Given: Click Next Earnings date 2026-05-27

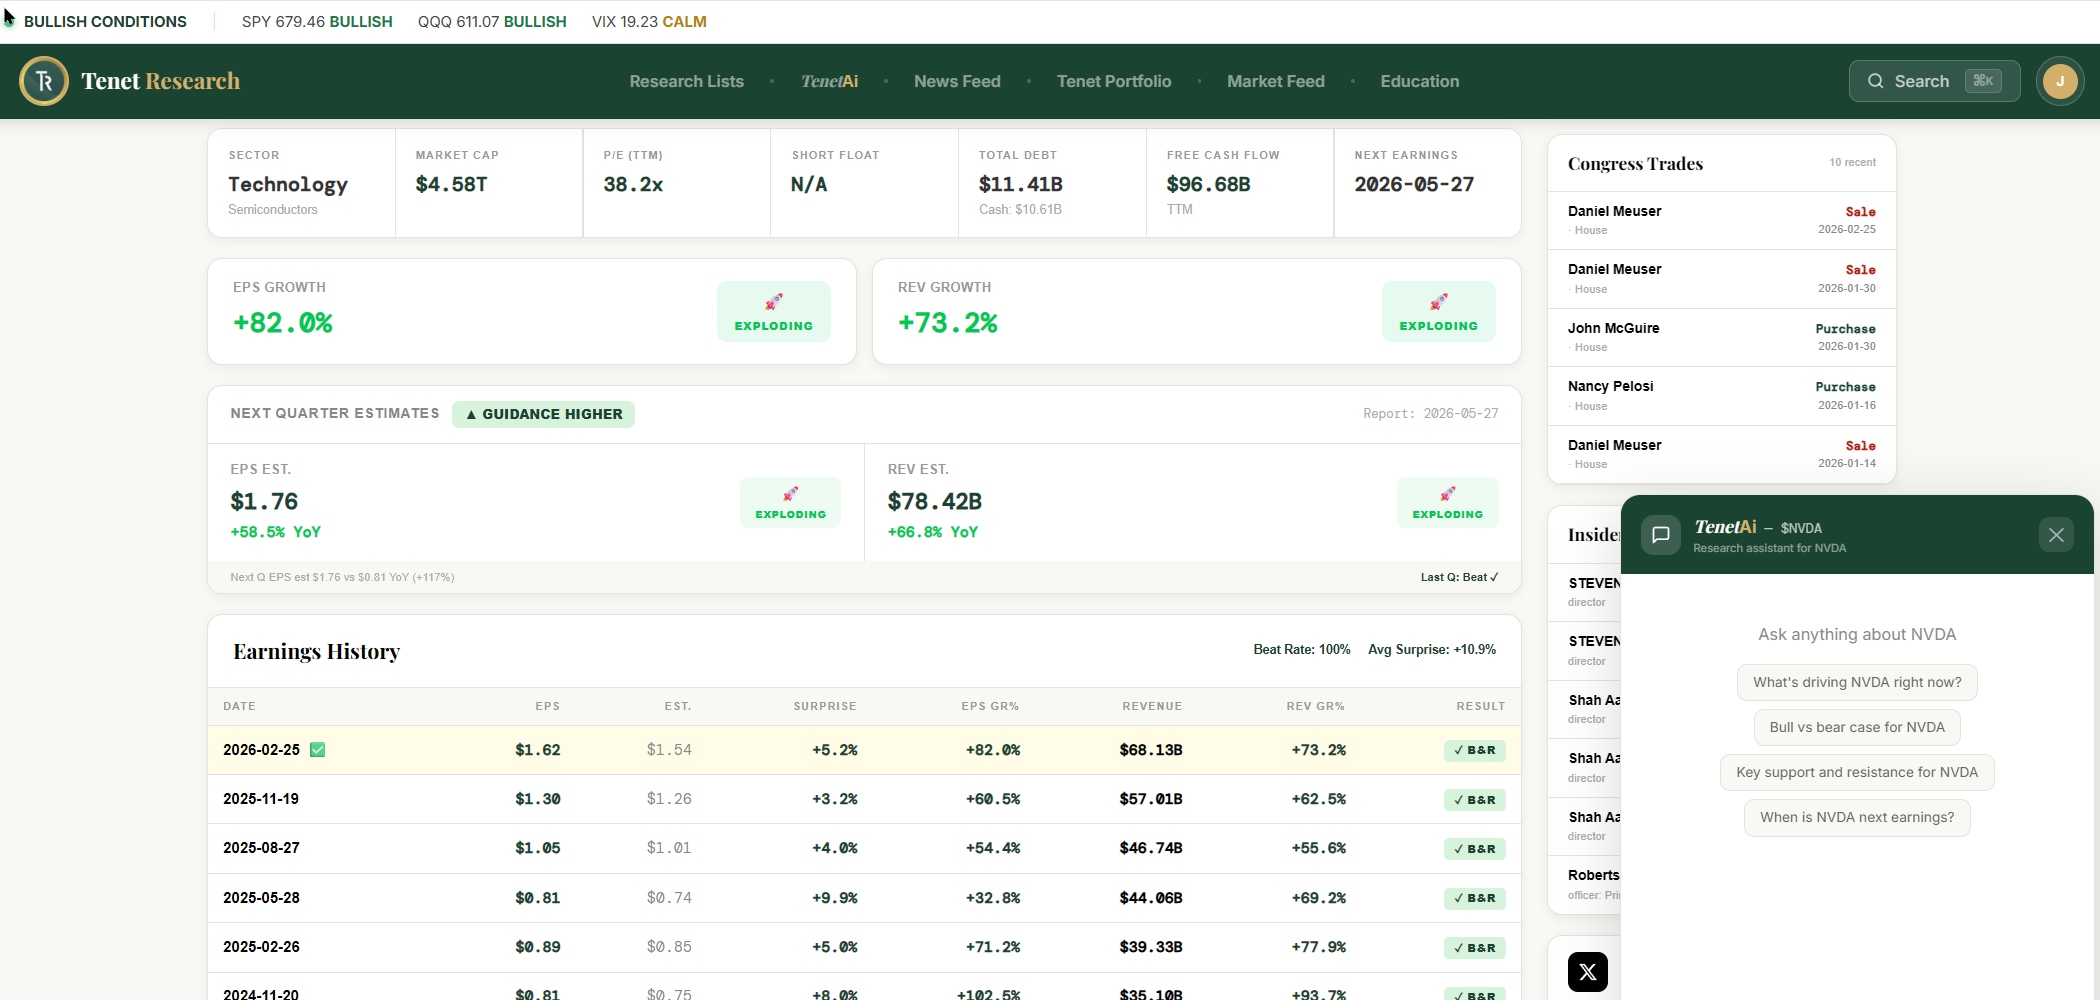Looking at the screenshot, I should [1414, 184].
